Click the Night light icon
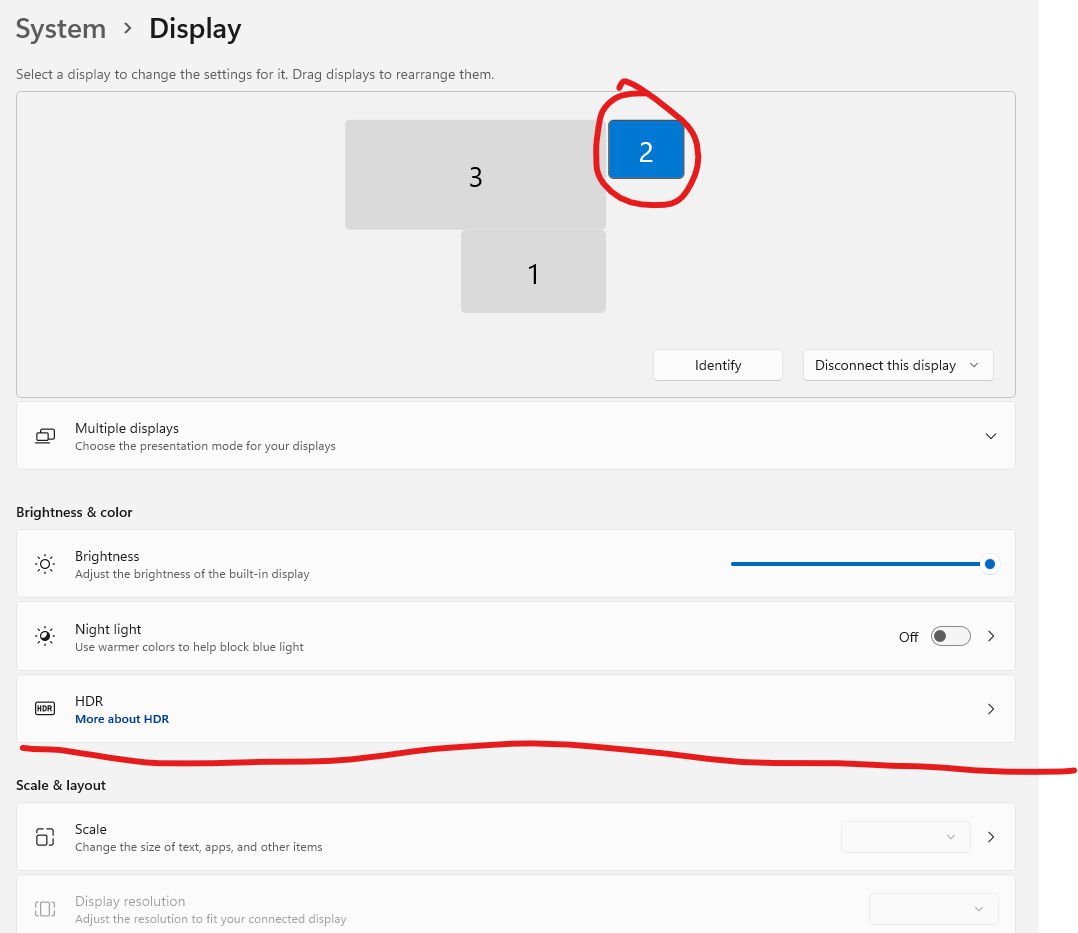Viewport: 1078px width, 933px height. pos(45,636)
